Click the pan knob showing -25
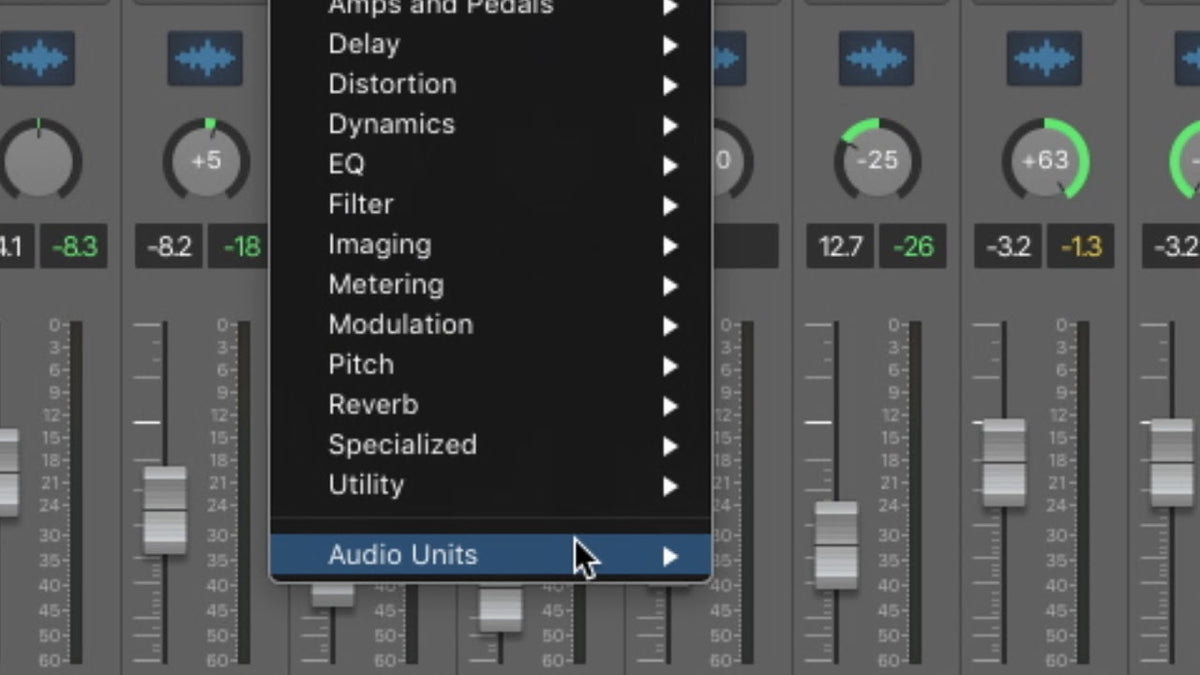Screen dimensions: 1200x675 pyautogui.click(x=877, y=160)
